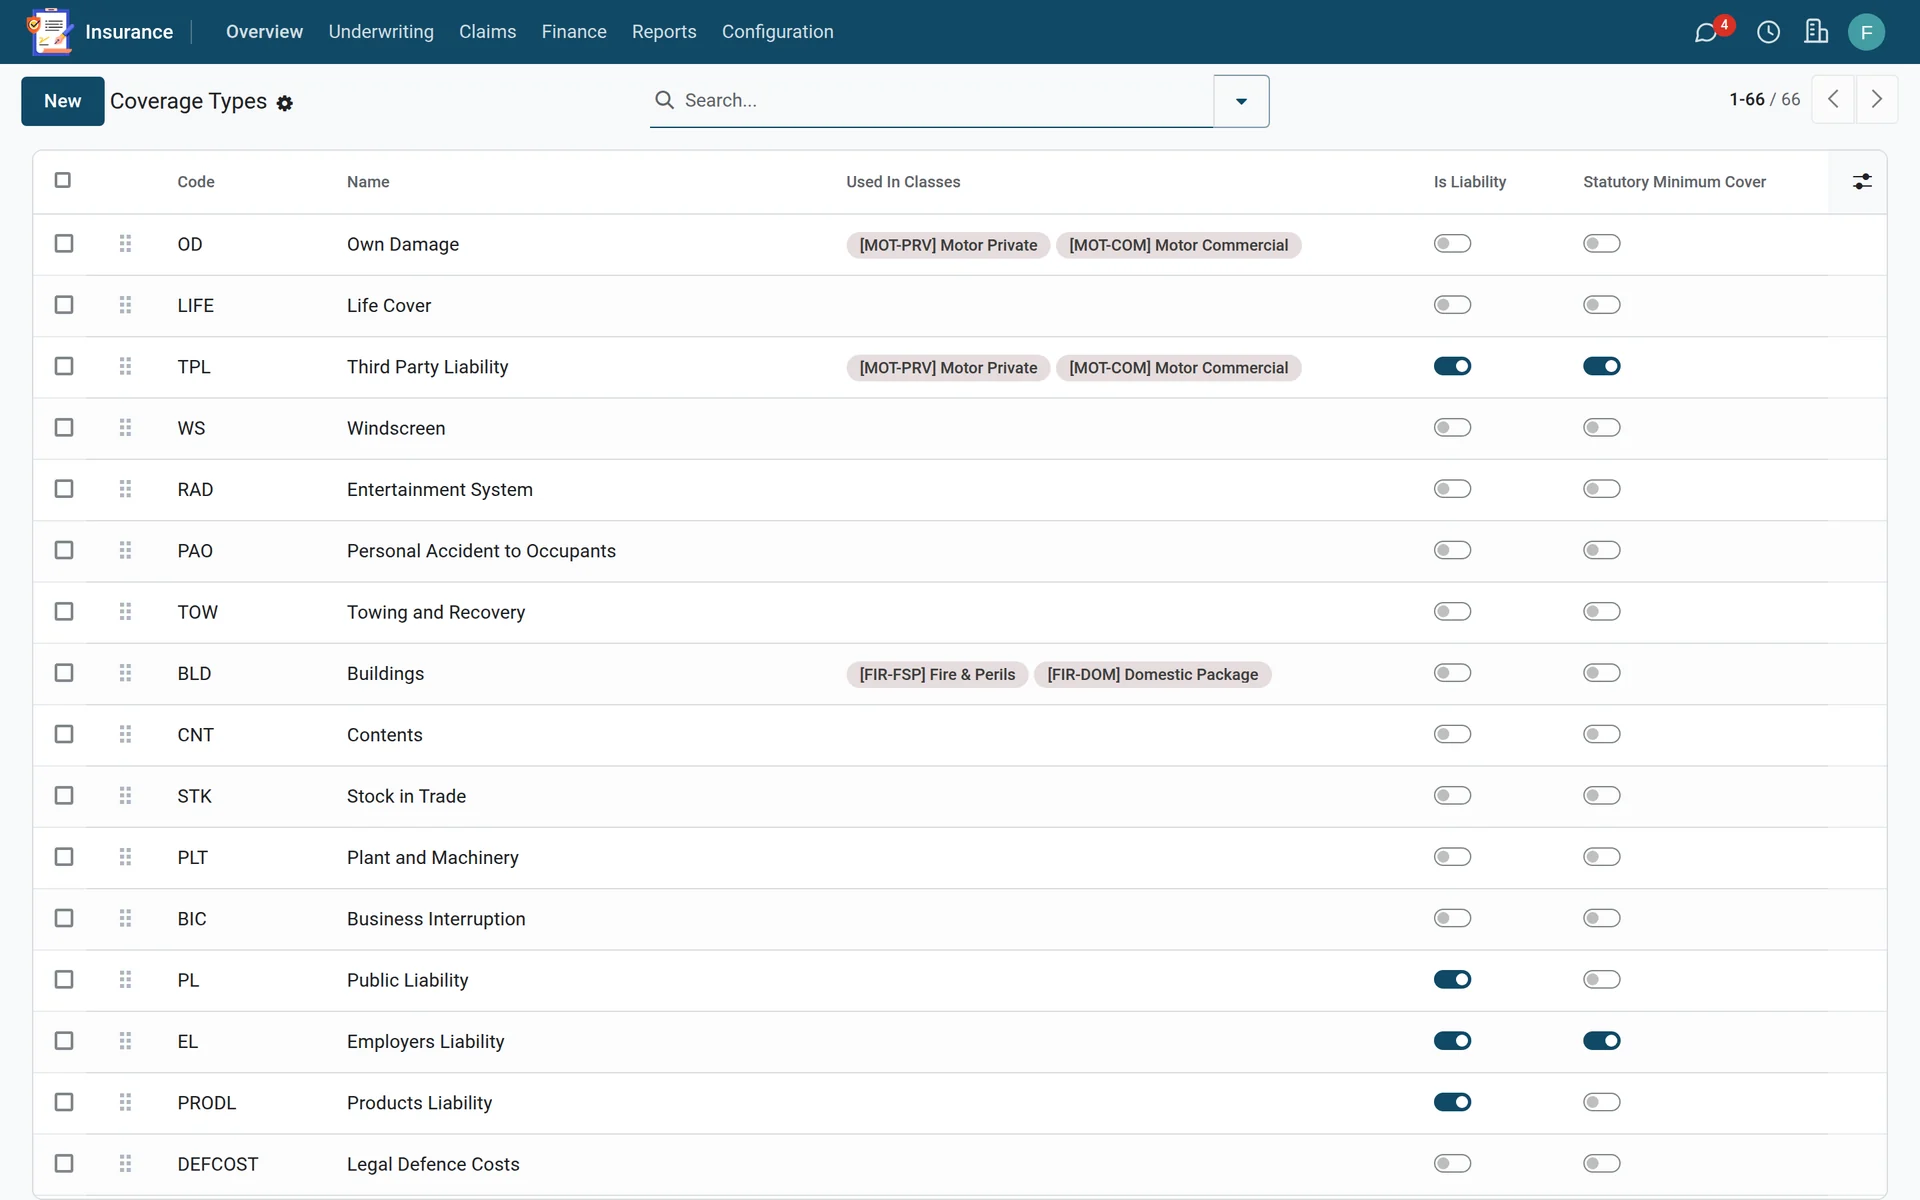Click the 1-66 pager range

click(x=1747, y=99)
